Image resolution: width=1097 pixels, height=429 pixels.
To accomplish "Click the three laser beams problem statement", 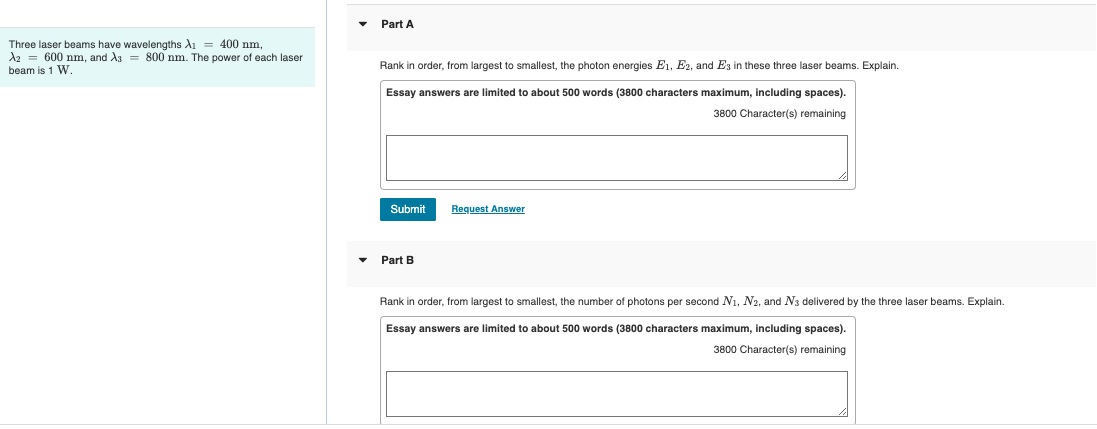I will [x=156, y=57].
